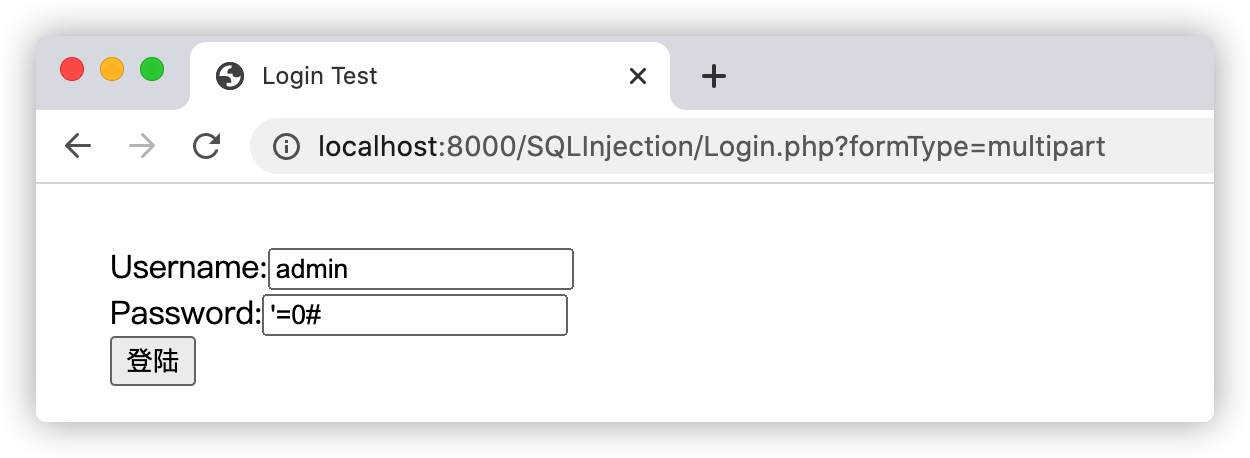Screen dimensions: 1250x458
Task: View site information for localhost
Action: (x=287, y=147)
